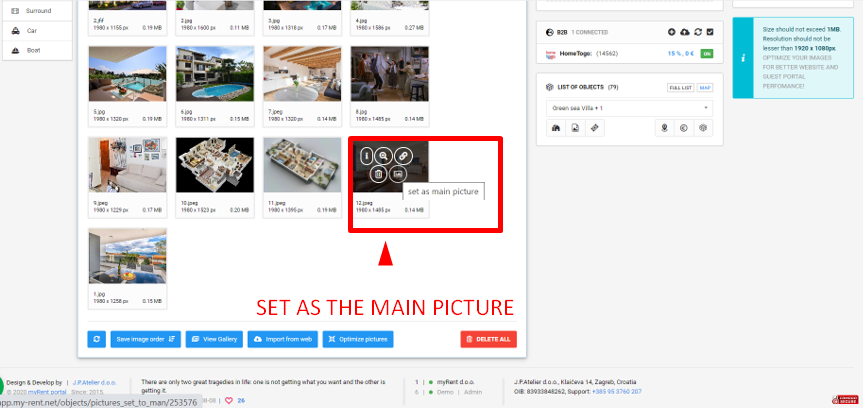Click the red DELETE ALL button
Viewport: 863px width, 408px height.
489,339
